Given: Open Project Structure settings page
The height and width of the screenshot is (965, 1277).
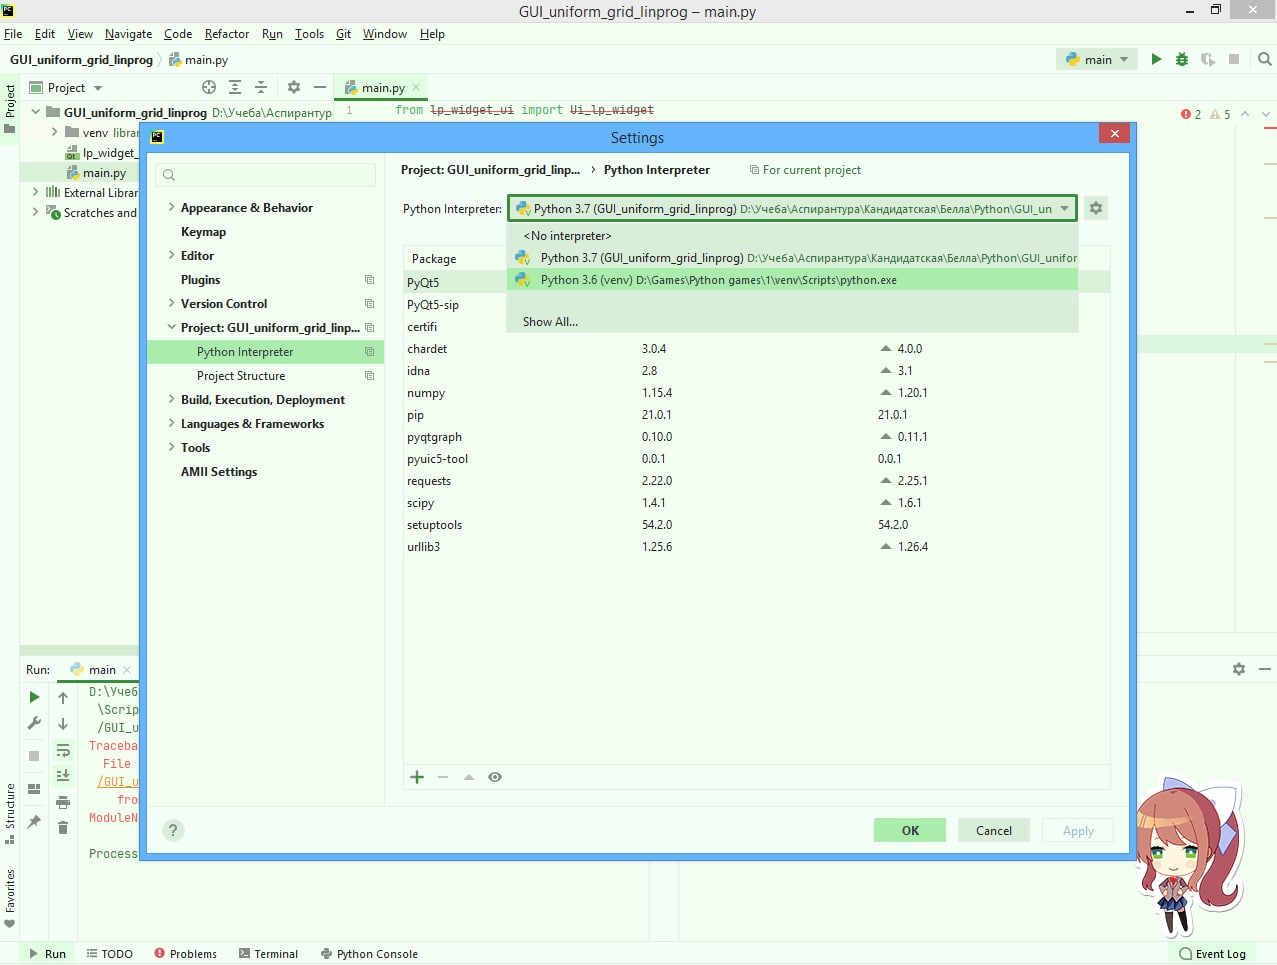Looking at the screenshot, I should pyautogui.click(x=241, y=375).
